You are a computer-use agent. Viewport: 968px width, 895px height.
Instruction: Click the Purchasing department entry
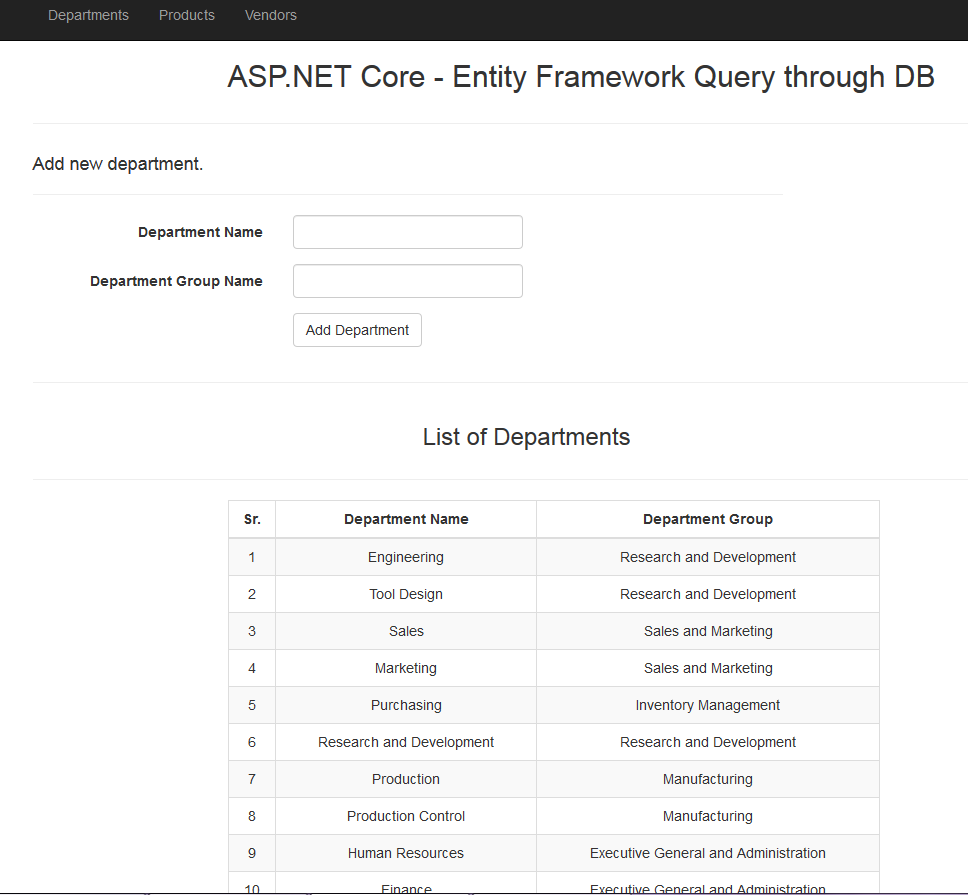(405, 705)
